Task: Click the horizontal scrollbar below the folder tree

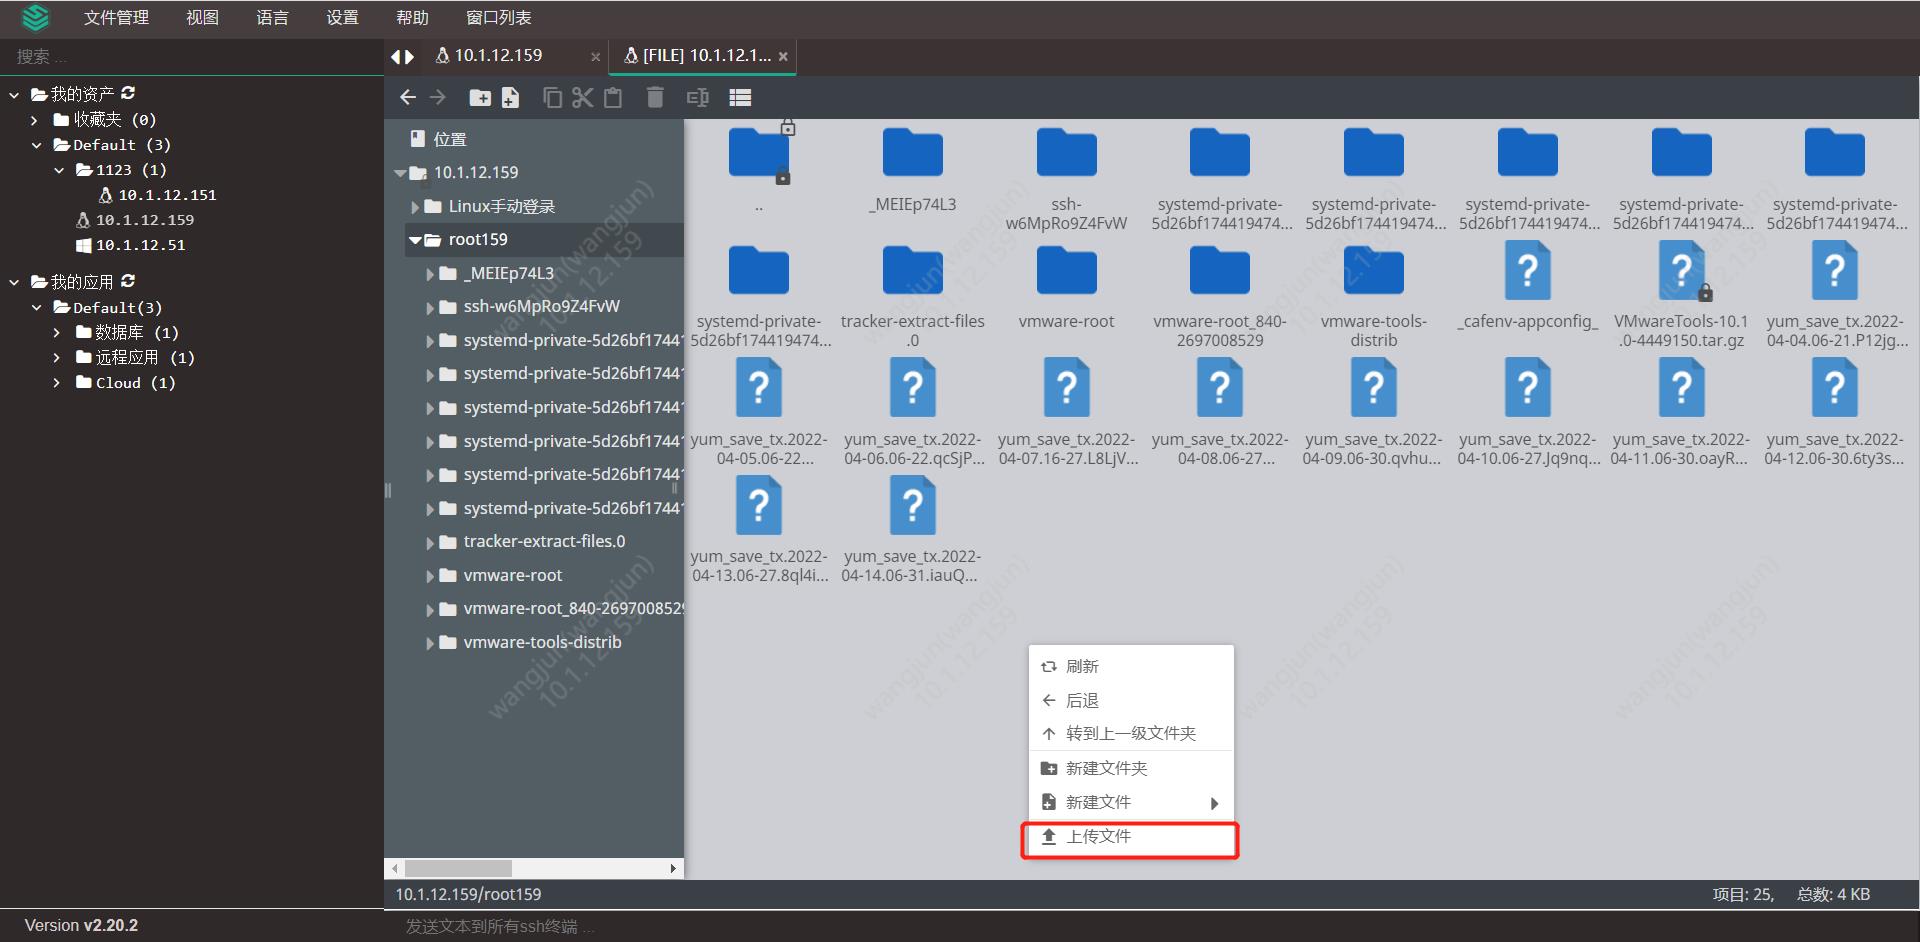Action: pyautogui.click(x=460, y=868)
